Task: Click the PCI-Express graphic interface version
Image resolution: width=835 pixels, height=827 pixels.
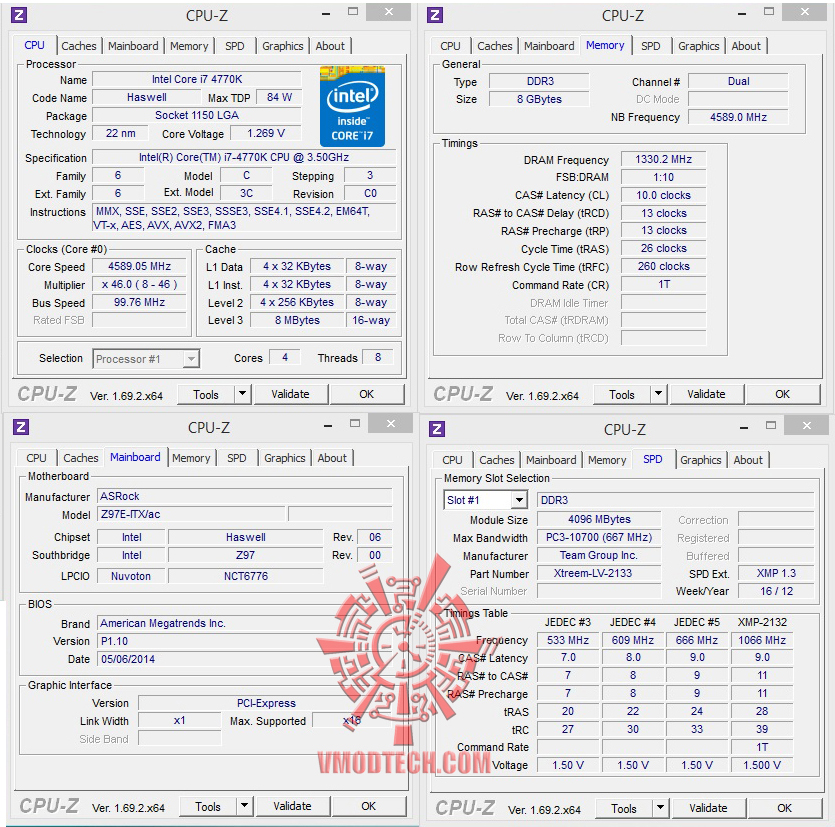Action: coord(266,703)
